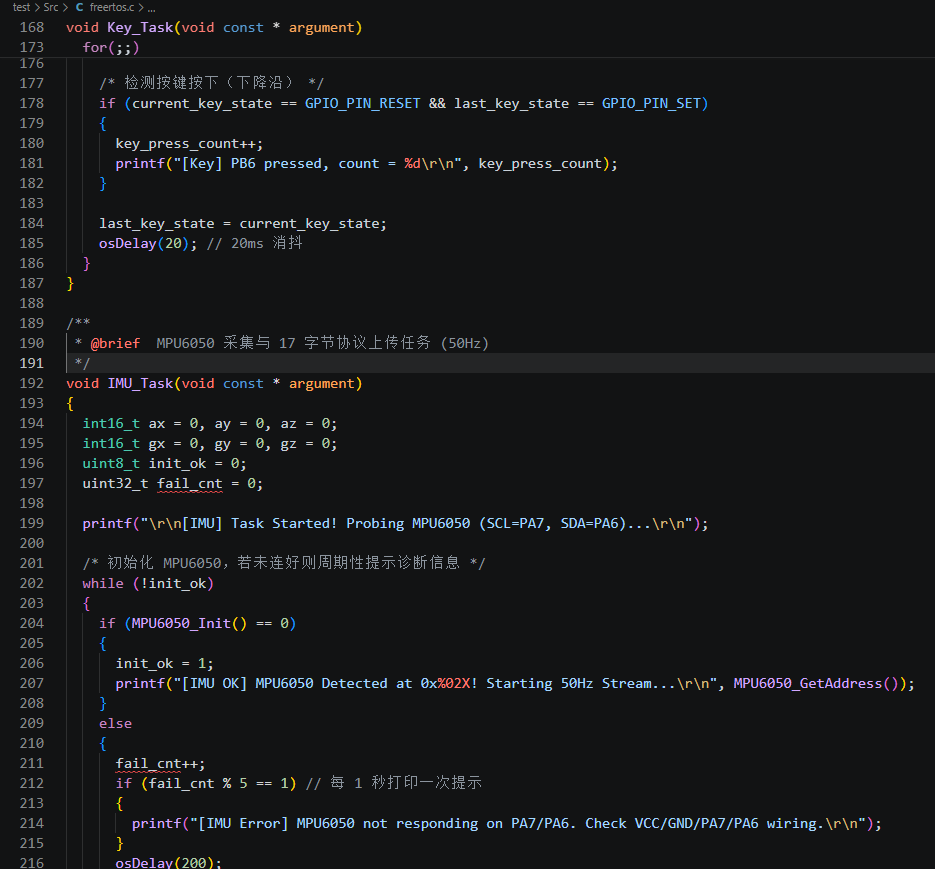The height and width of the screenshot is (869, 935).
Task: Click "key_press_count++" statement
Action: (189, 144)
